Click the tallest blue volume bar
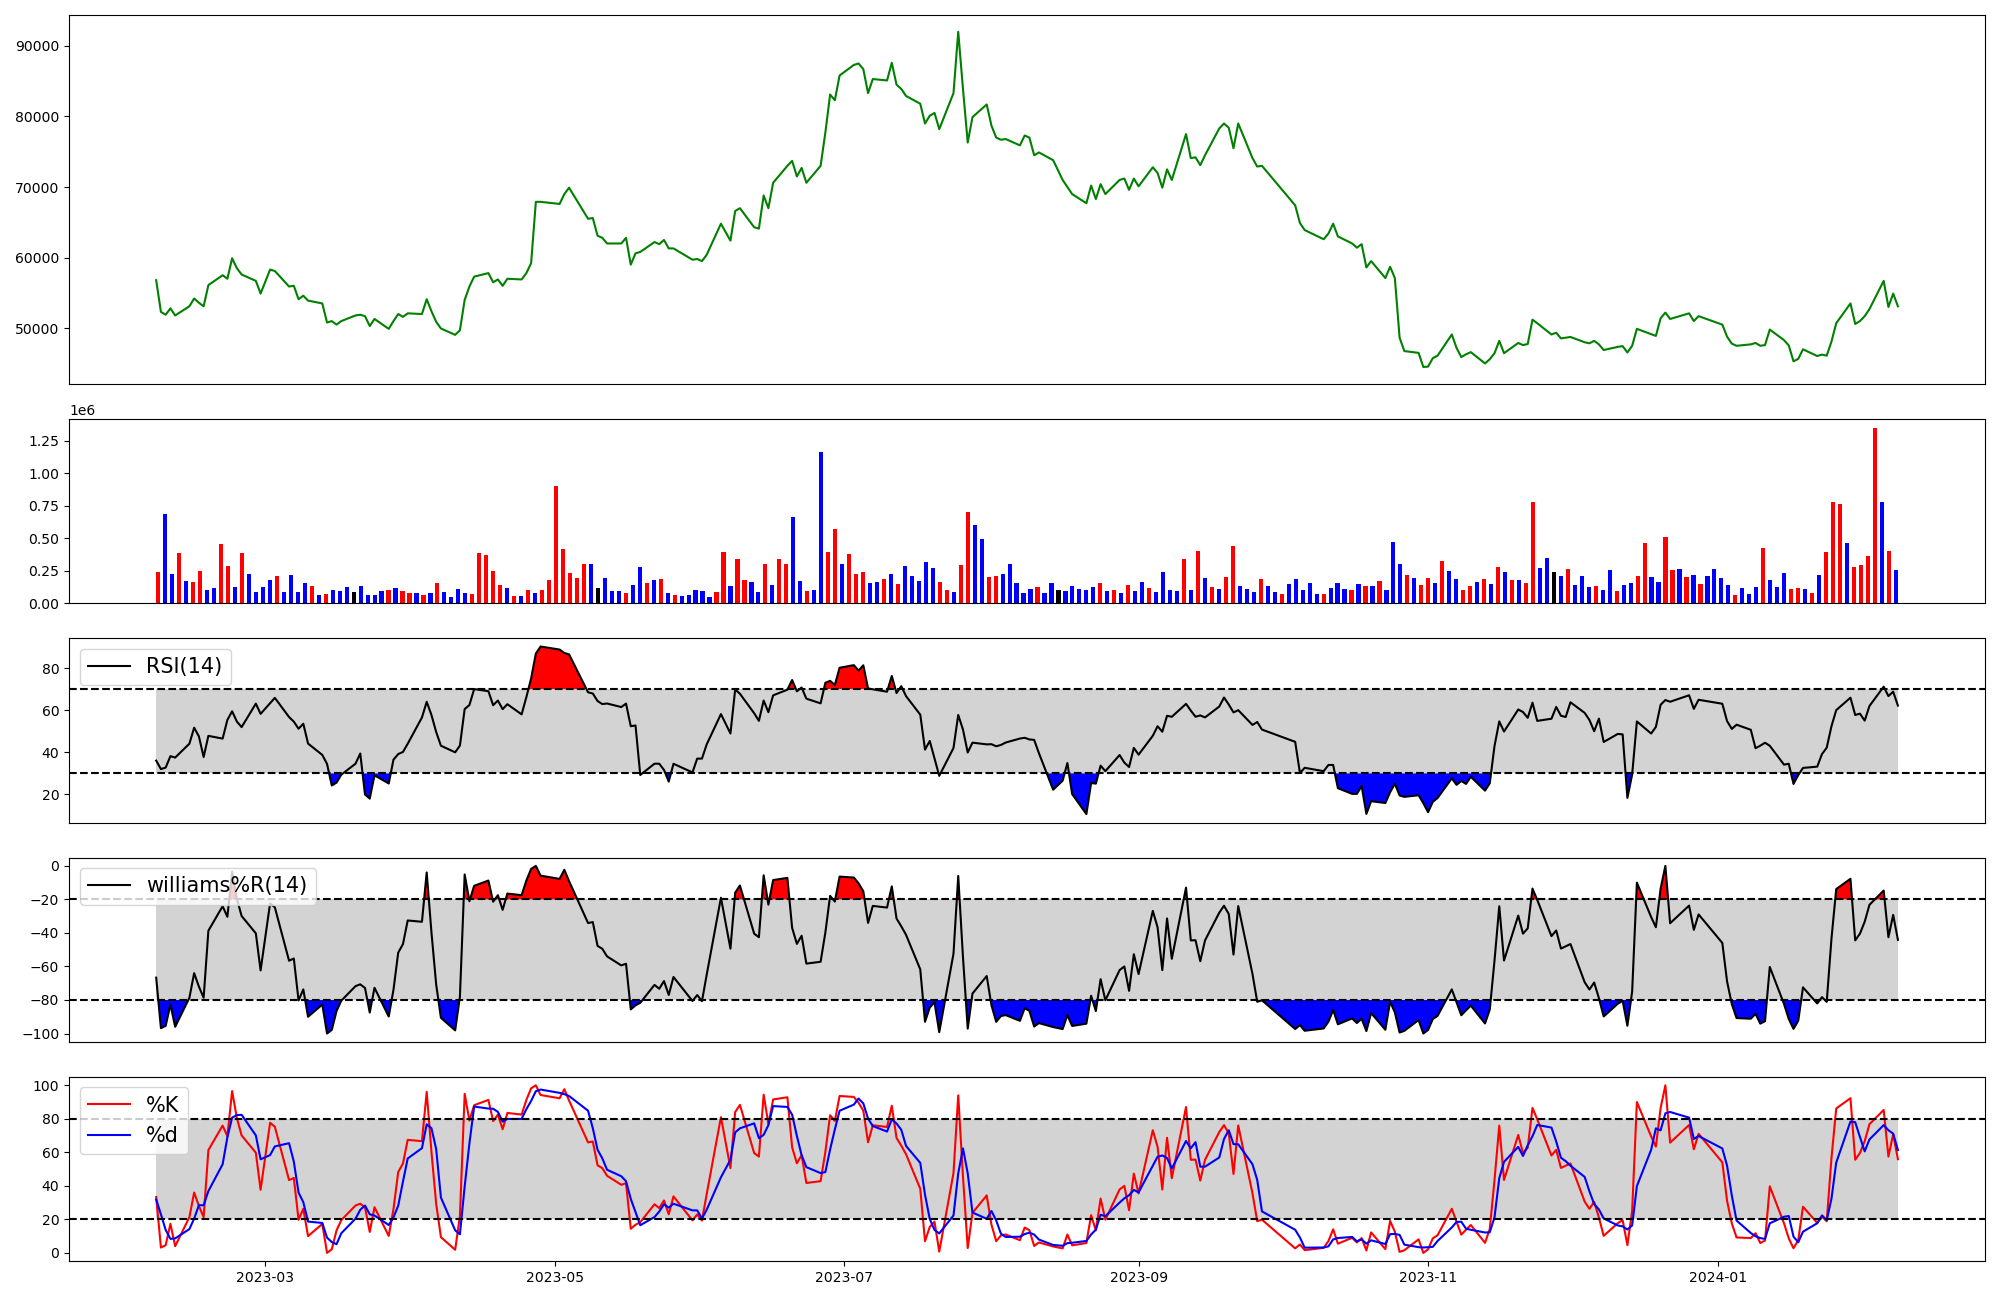This screenshot has height=1300, width=2000. tap(821, 527)
